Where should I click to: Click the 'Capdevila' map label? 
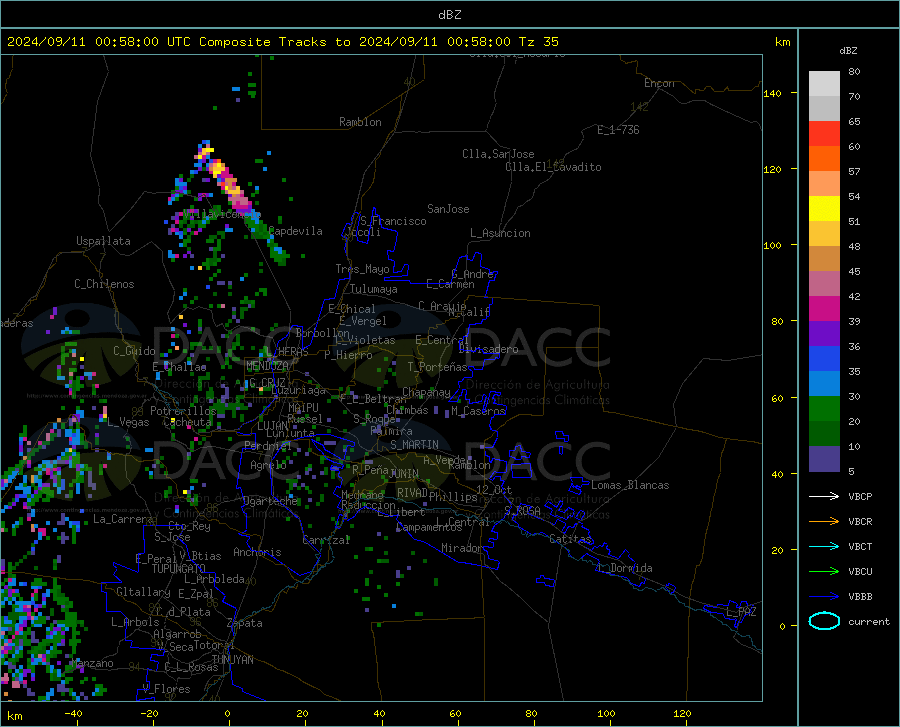point(296,231)
